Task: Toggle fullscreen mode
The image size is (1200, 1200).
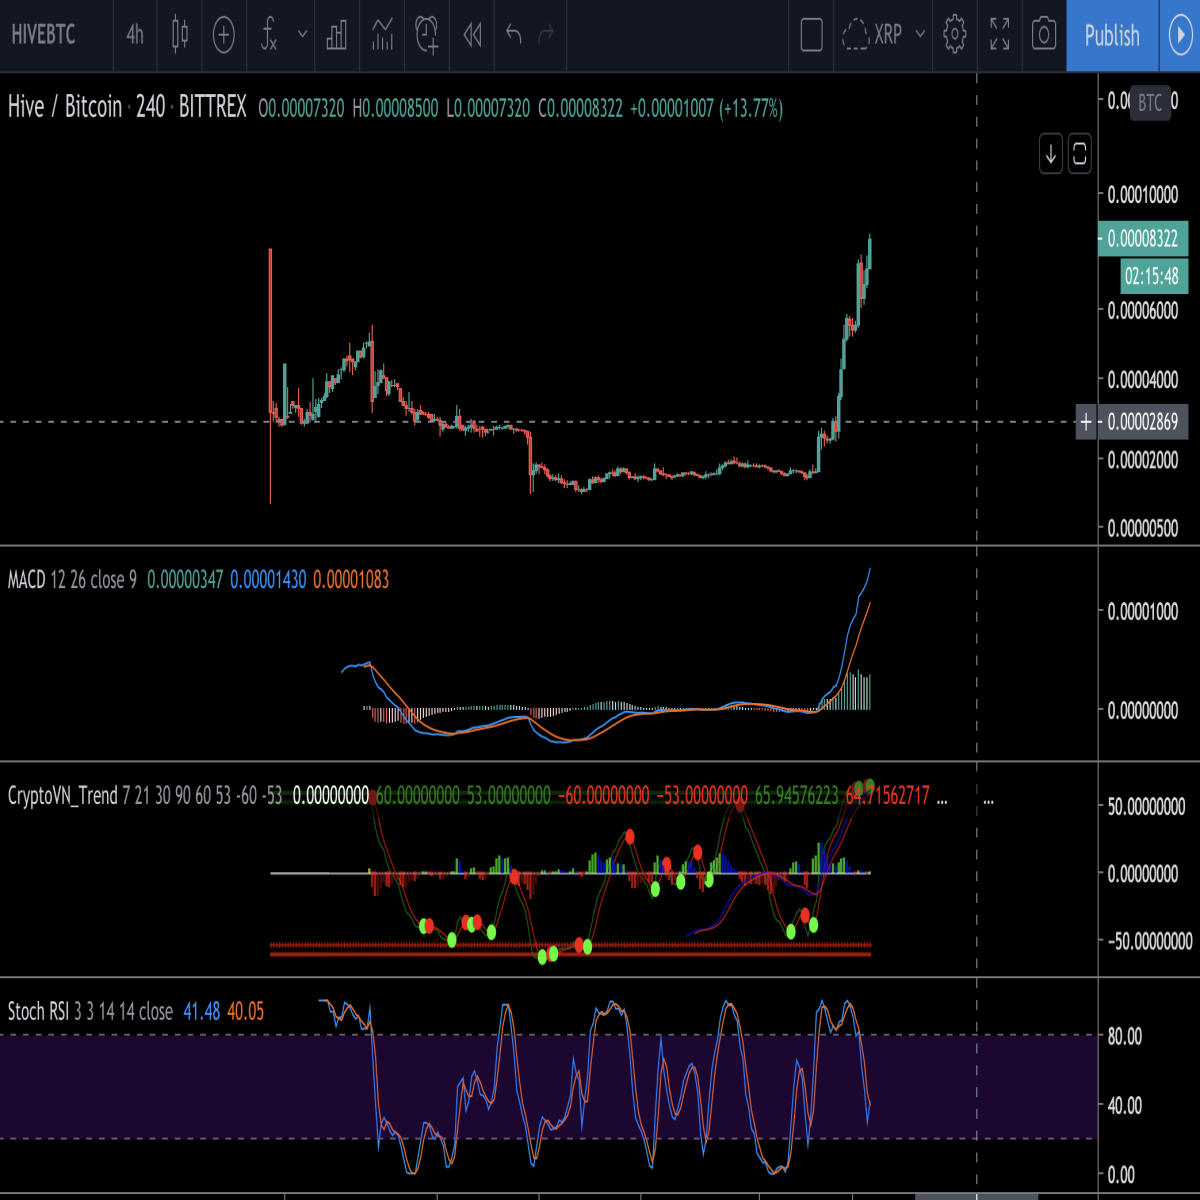Action: pos(999,35)
